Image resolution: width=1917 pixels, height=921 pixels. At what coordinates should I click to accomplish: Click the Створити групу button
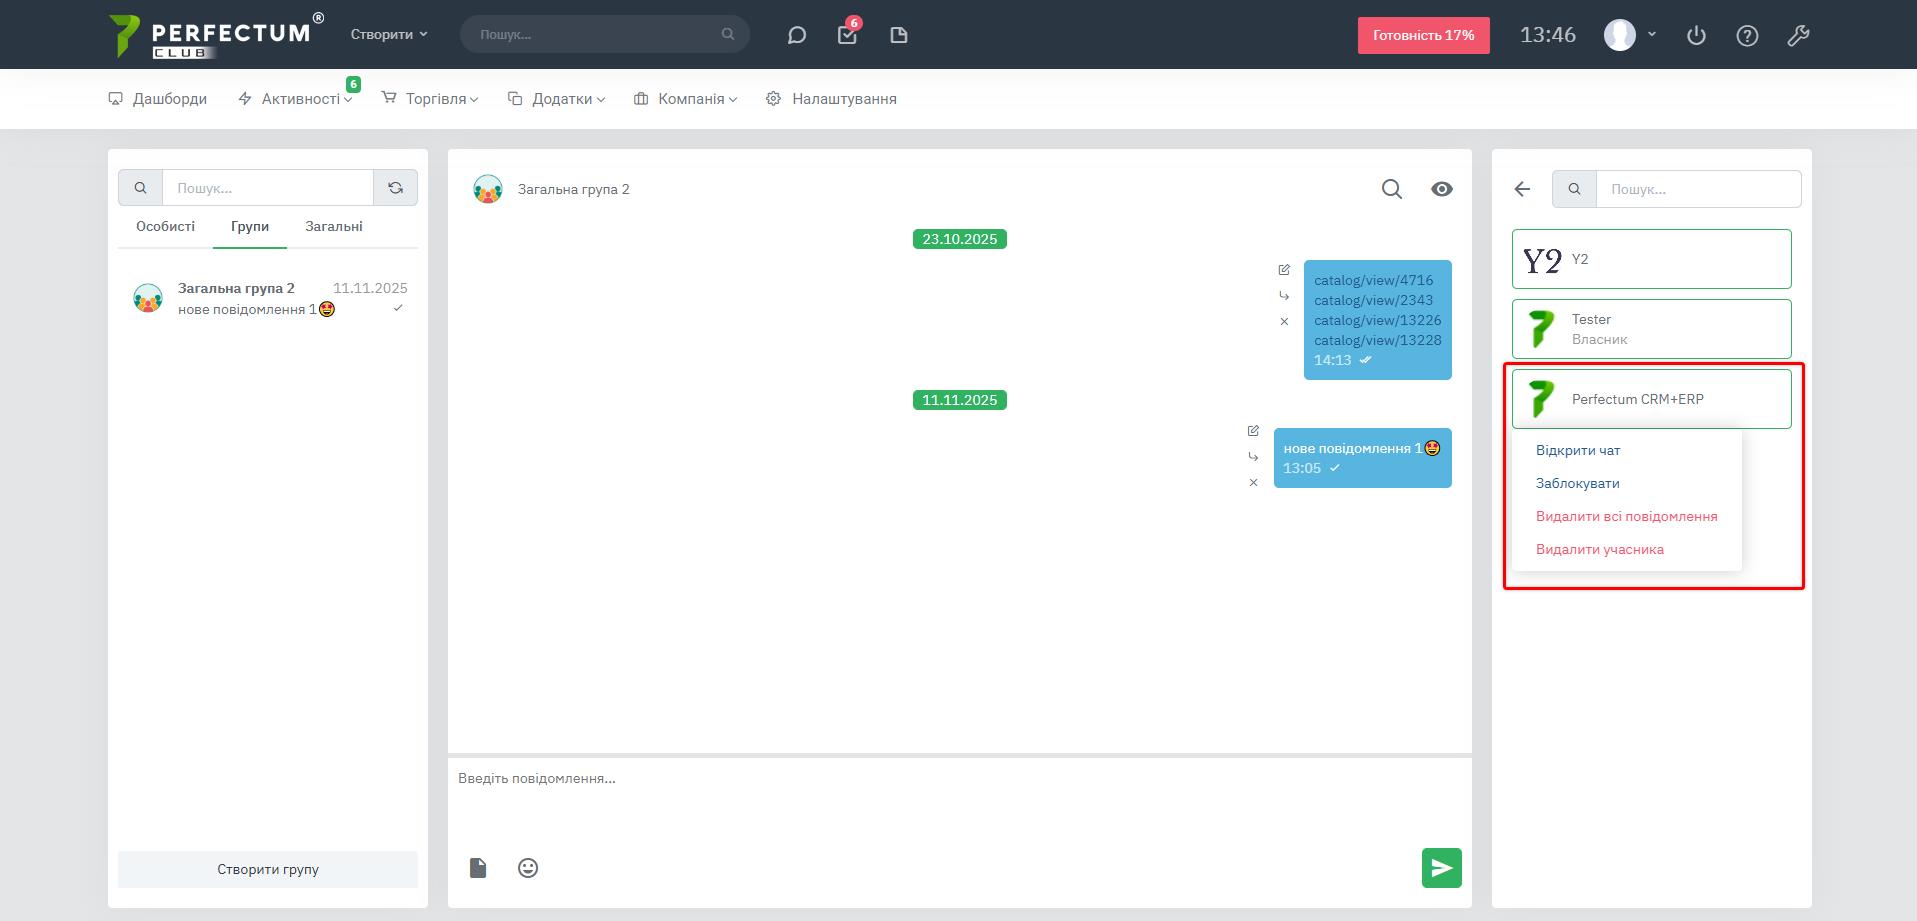coord(268,869)
